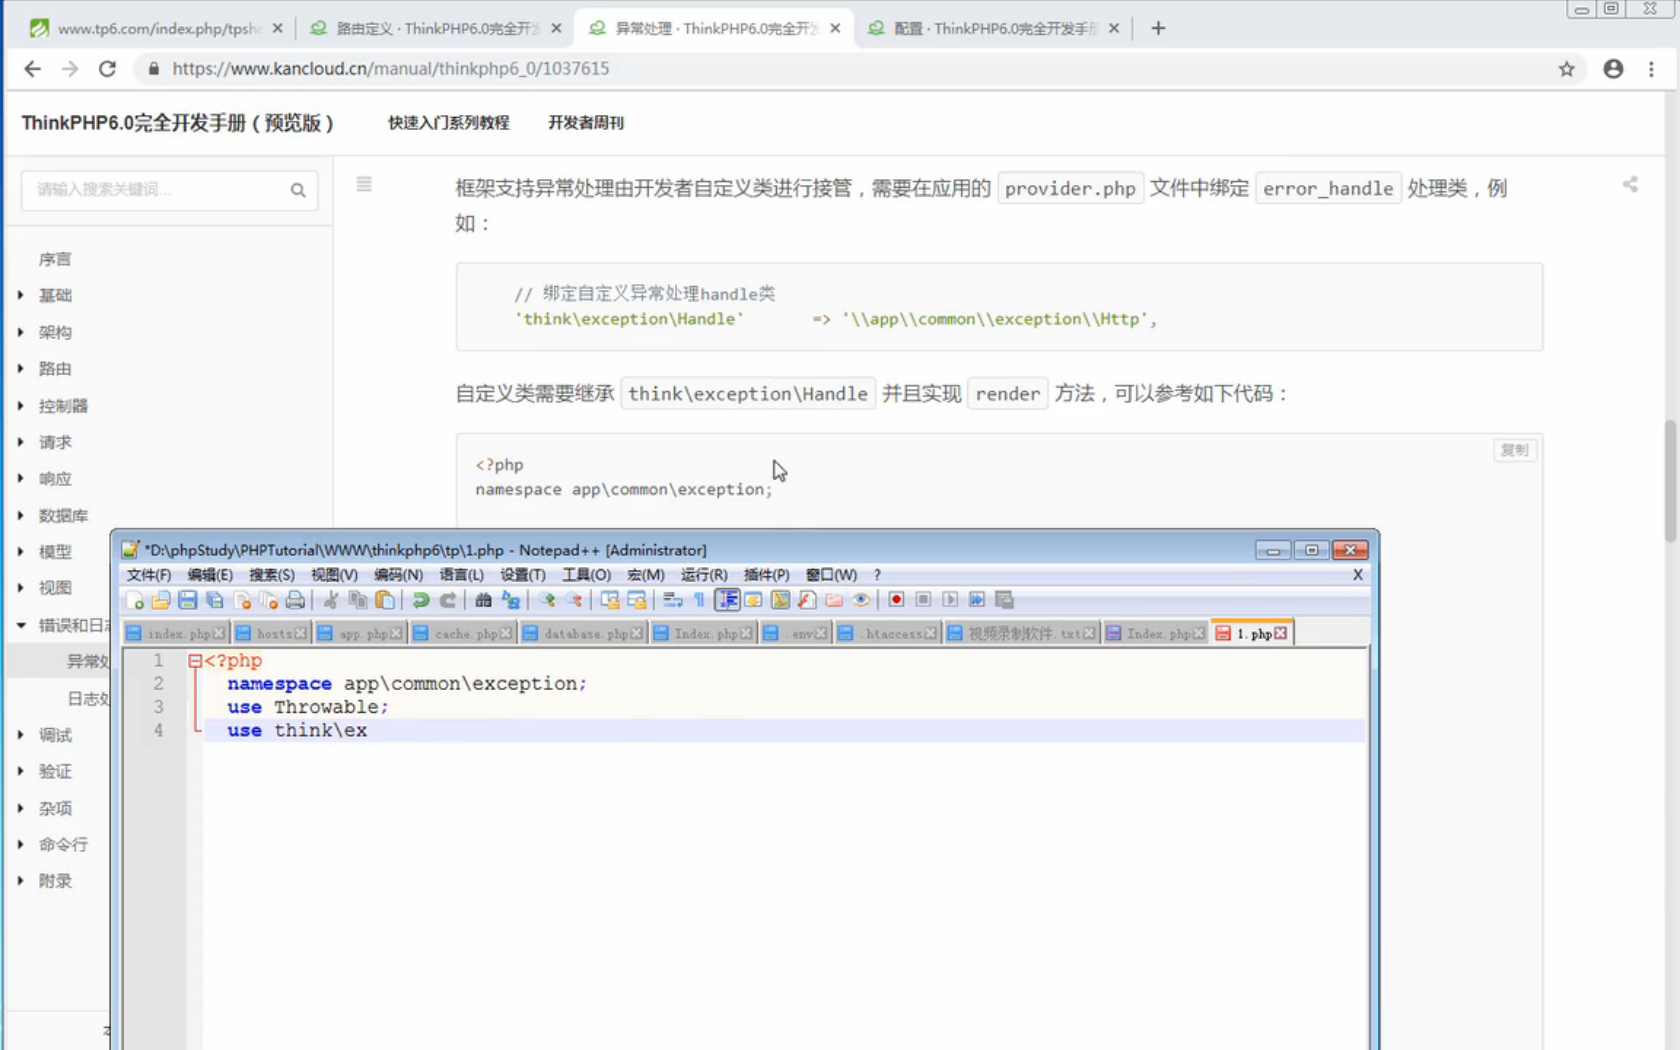Stop macro recording in Notepad++
The height and width of the screenshot is (1050, 1680).
click(x=923, y=600)
